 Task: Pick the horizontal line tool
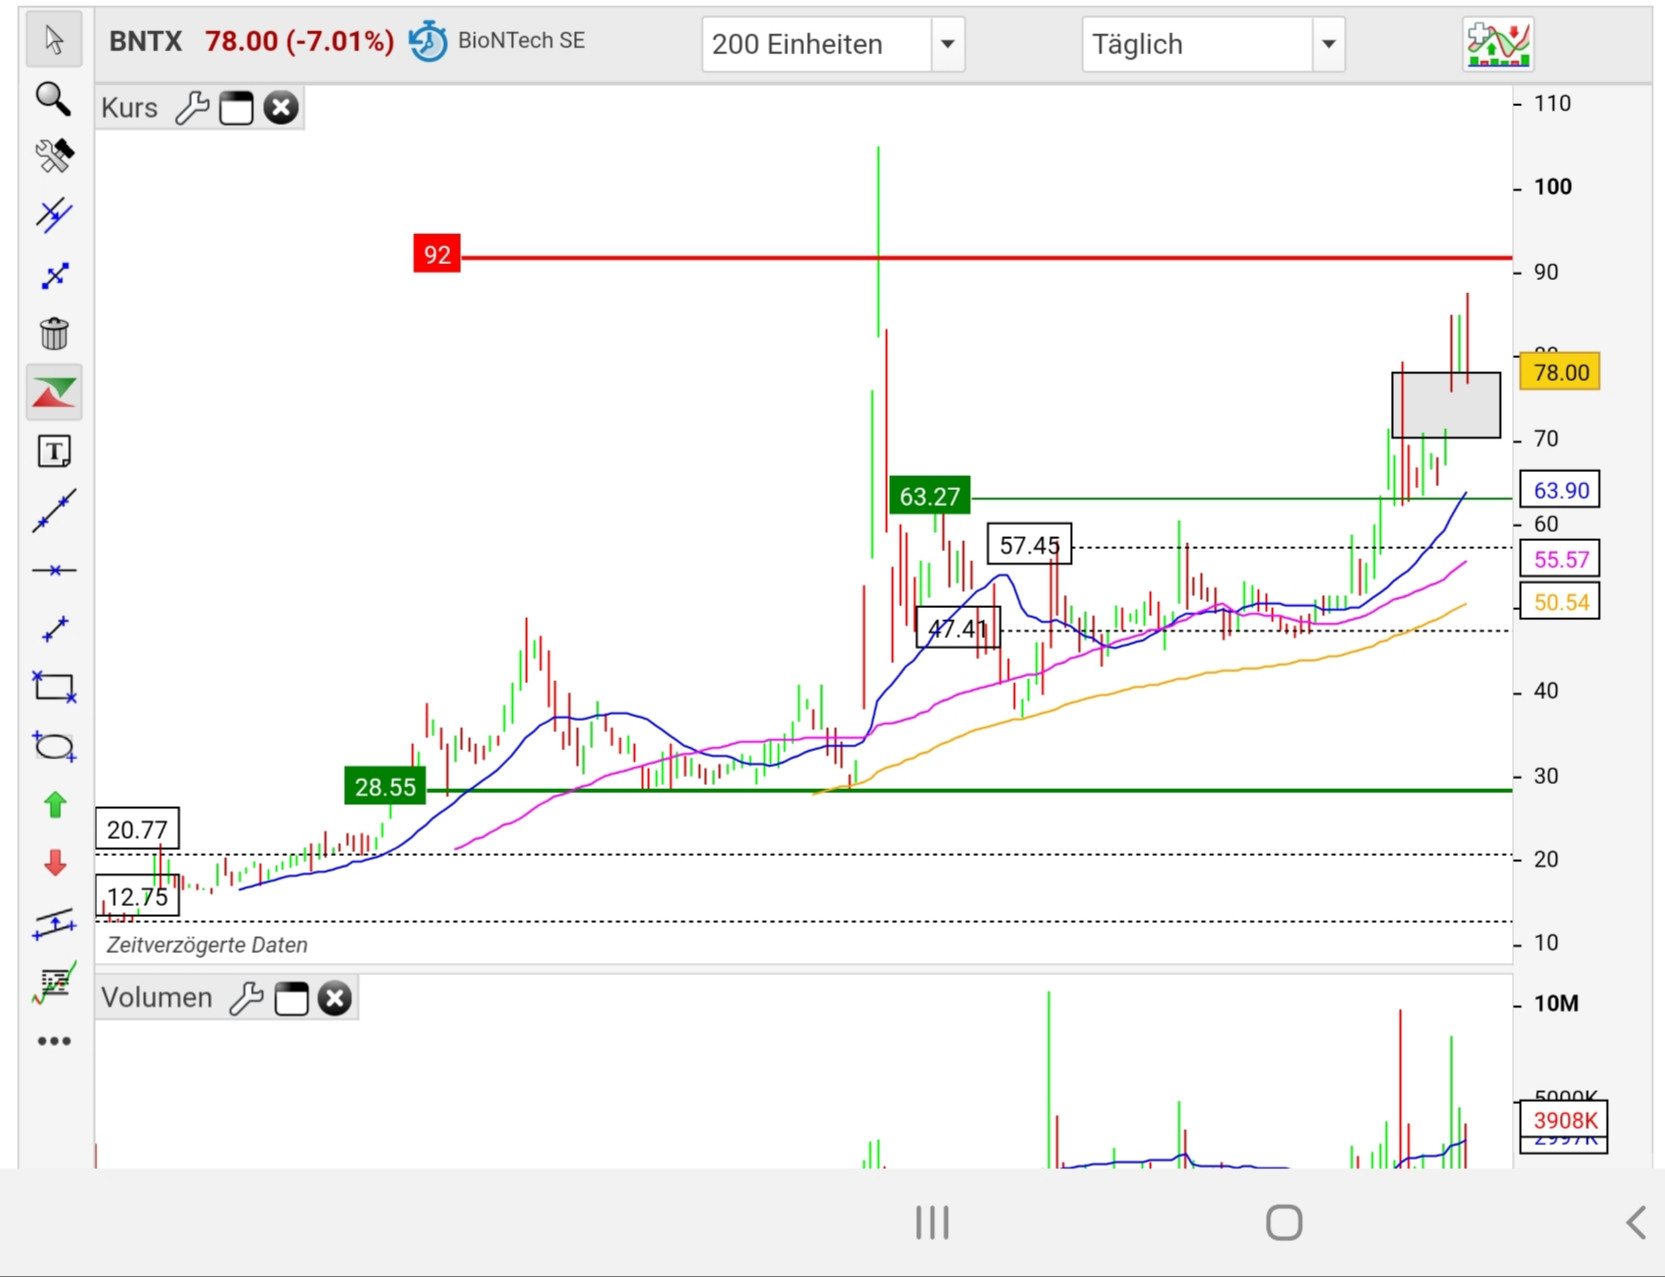coord(54,570)
